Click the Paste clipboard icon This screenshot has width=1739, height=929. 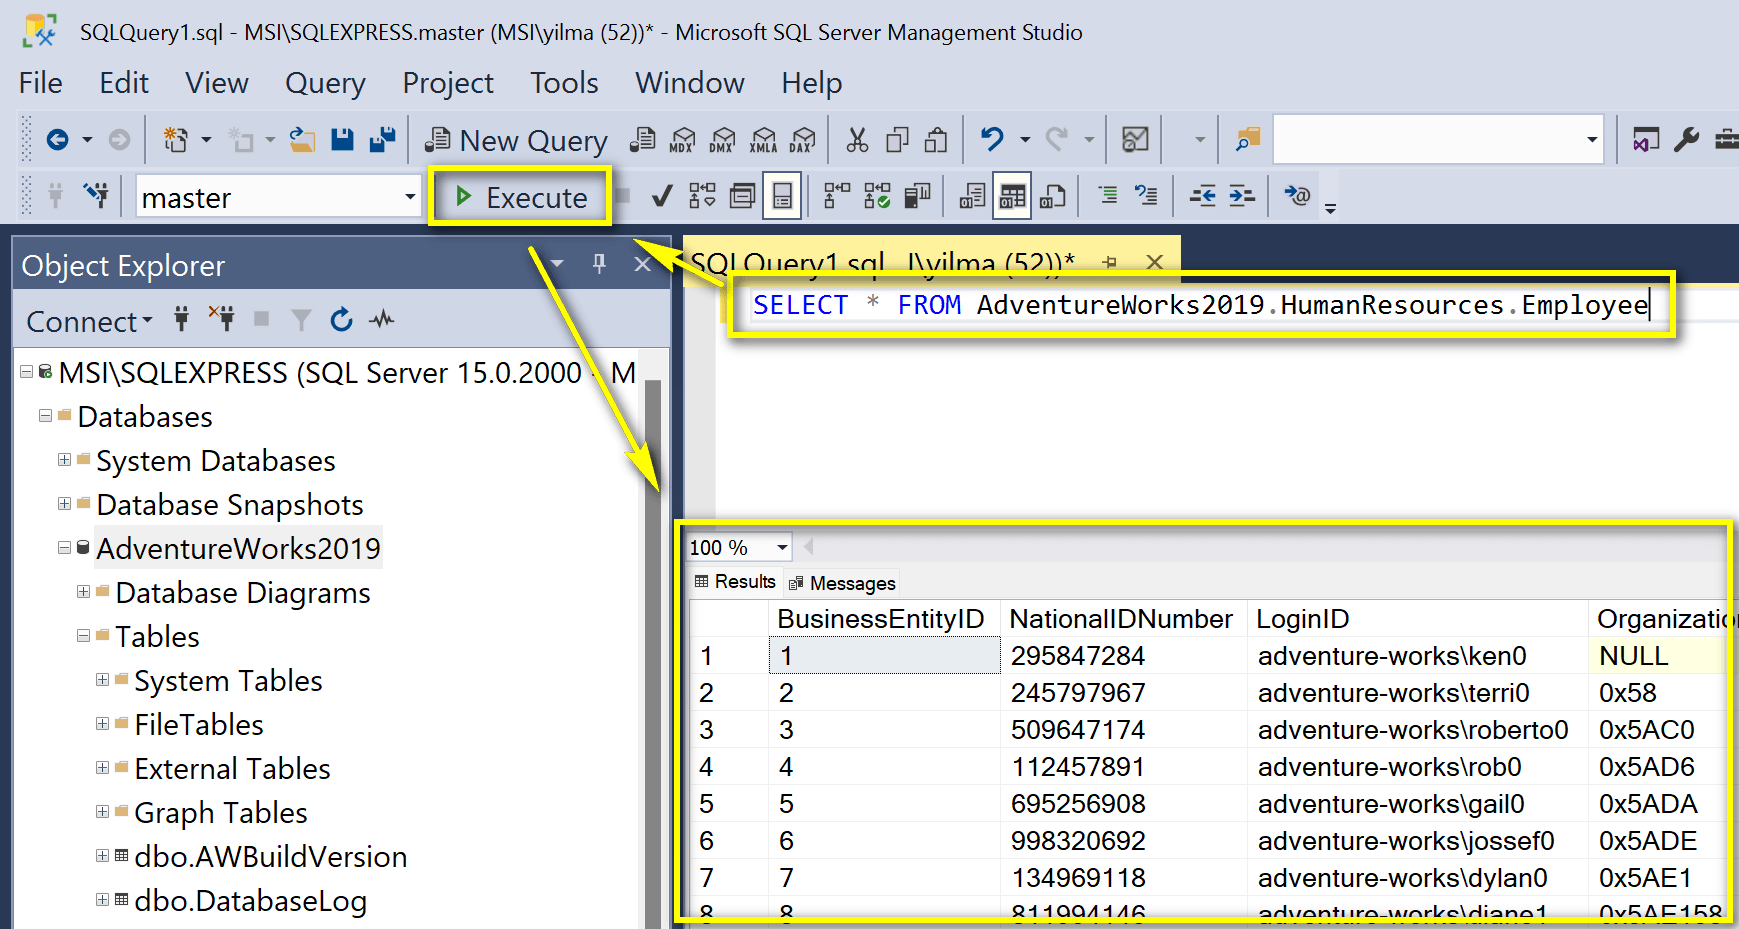(936, 139)
